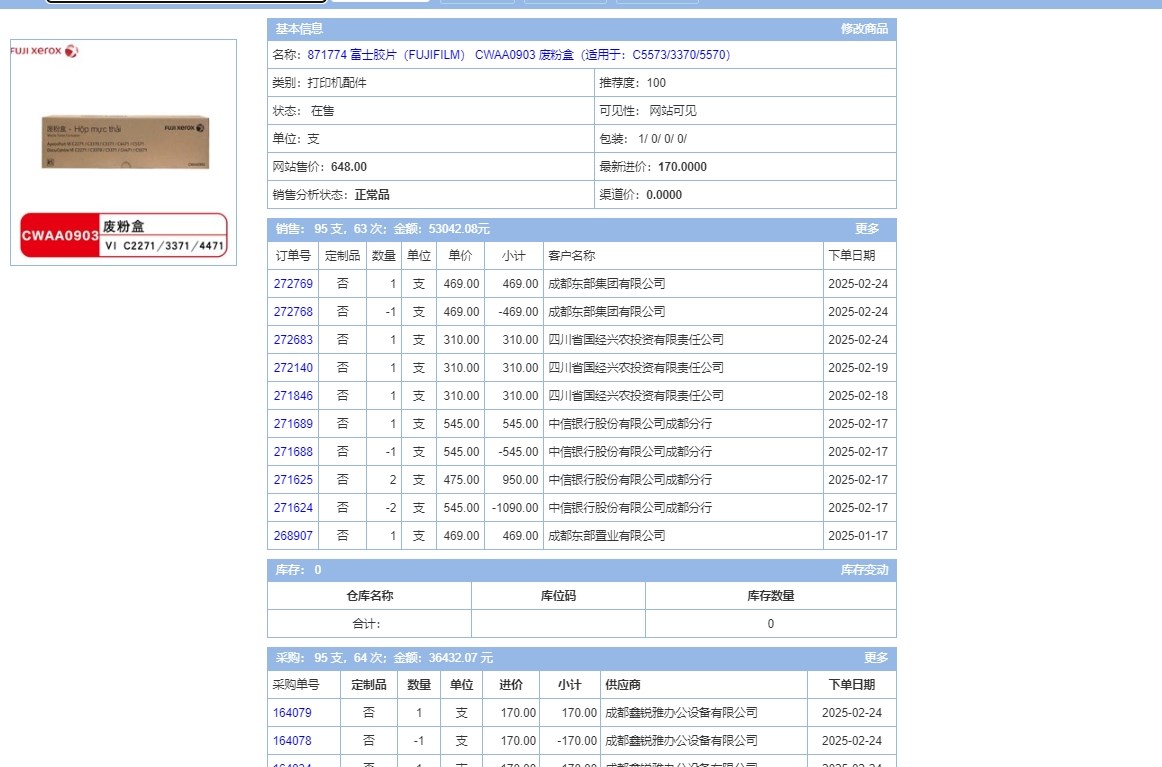The height and width of the screenshot is (767, 1162).
Task: Click the supplier name in the 164079 row
Action: 682,713
